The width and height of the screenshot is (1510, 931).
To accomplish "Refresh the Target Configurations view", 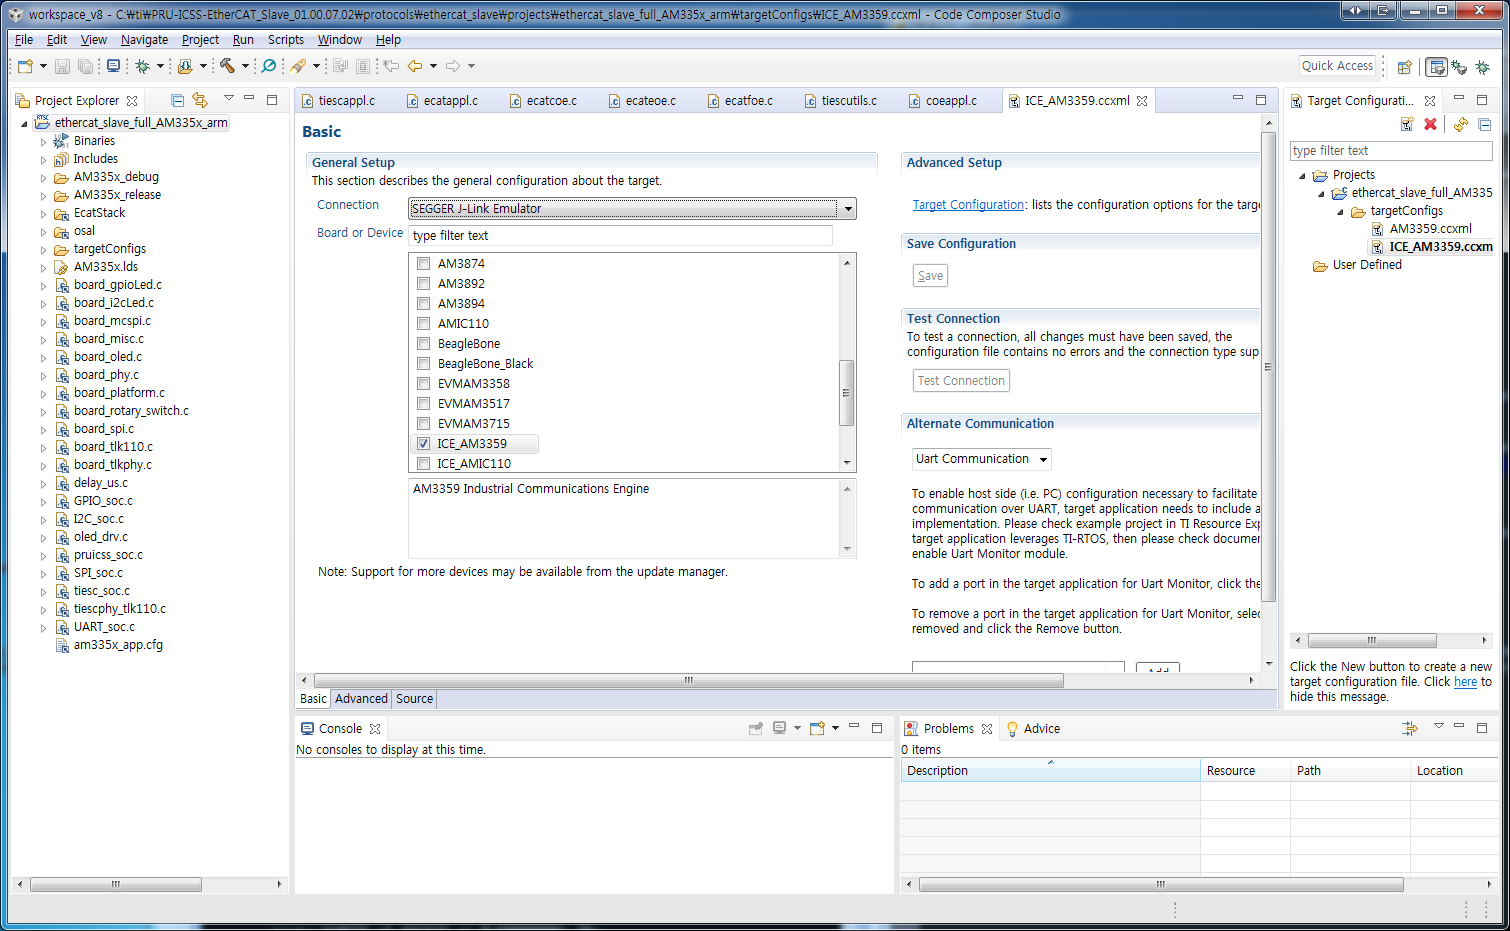I will (x=1462, y=123).
